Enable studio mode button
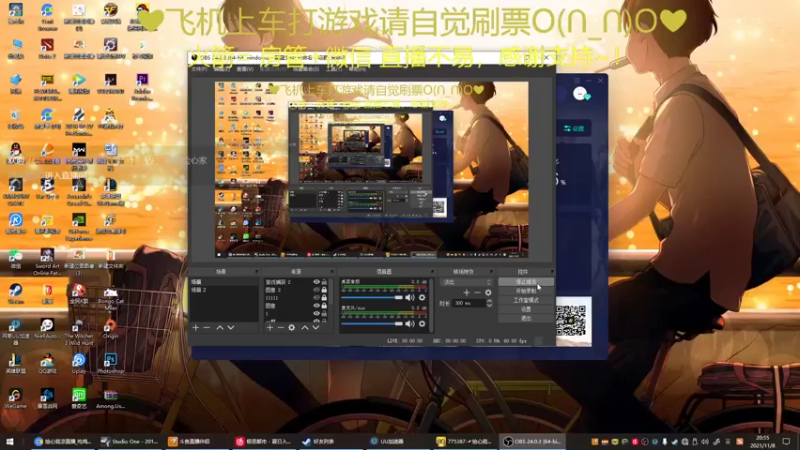The height and width of the screenshot is (450, 800). pyautogui.click(x=526, y=300)
